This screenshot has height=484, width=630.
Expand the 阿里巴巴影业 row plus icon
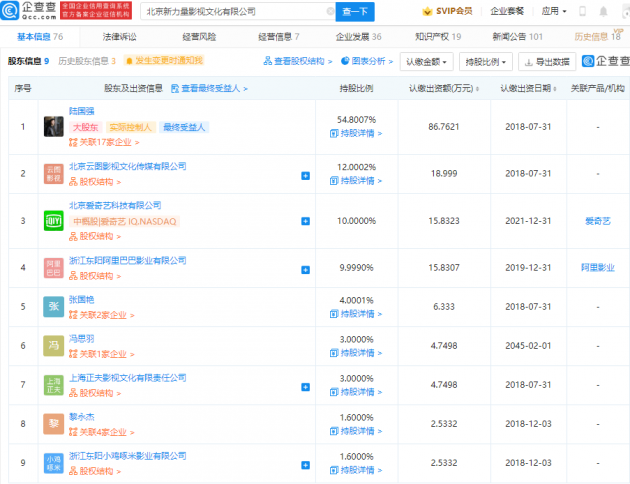(305, 270)
